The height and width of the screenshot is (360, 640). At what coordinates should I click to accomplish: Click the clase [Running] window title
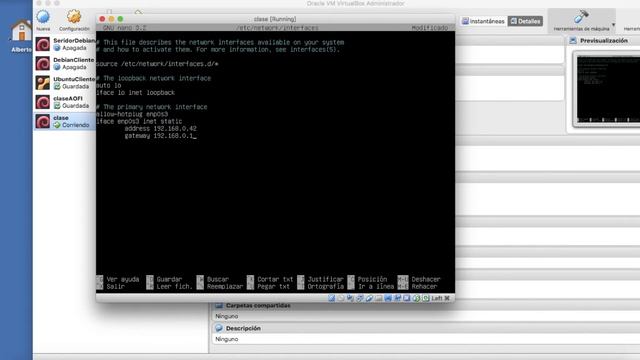pyautogui.click(x=275, y=19)
